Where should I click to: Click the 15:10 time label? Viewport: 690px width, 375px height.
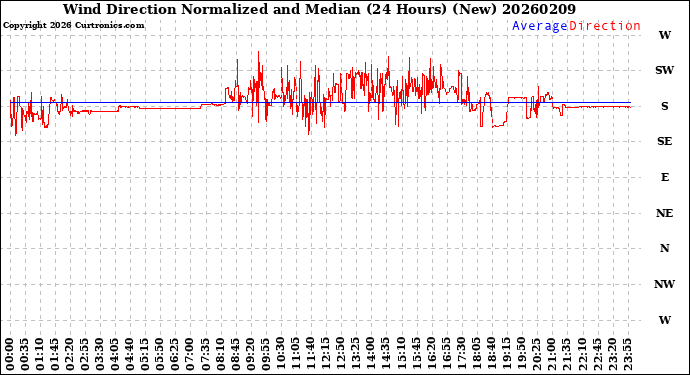pos(401,354)
